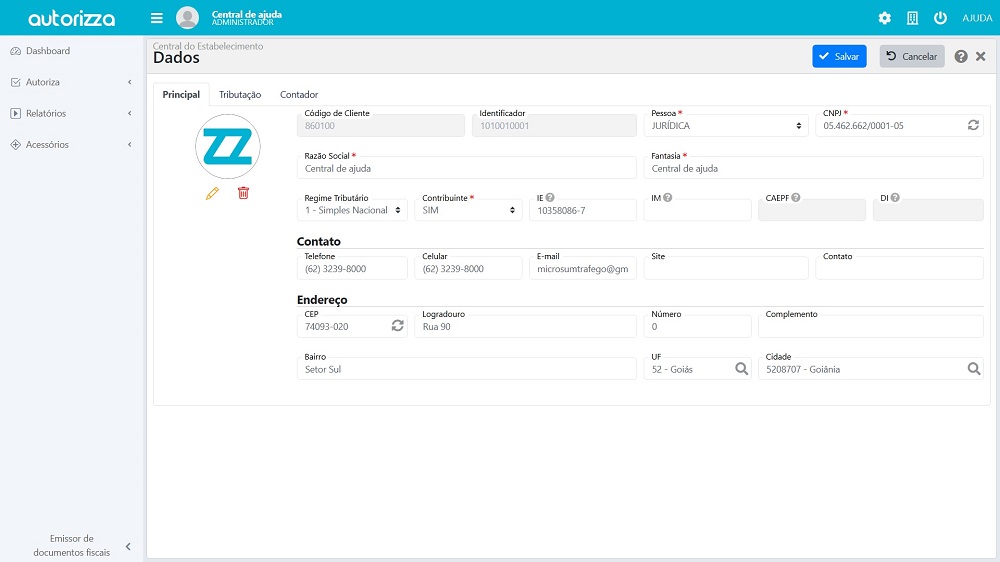The width and height of the screenshot is (1000, 562).
Task: Click the building icon in header
Action: click(x=912, y=18)
